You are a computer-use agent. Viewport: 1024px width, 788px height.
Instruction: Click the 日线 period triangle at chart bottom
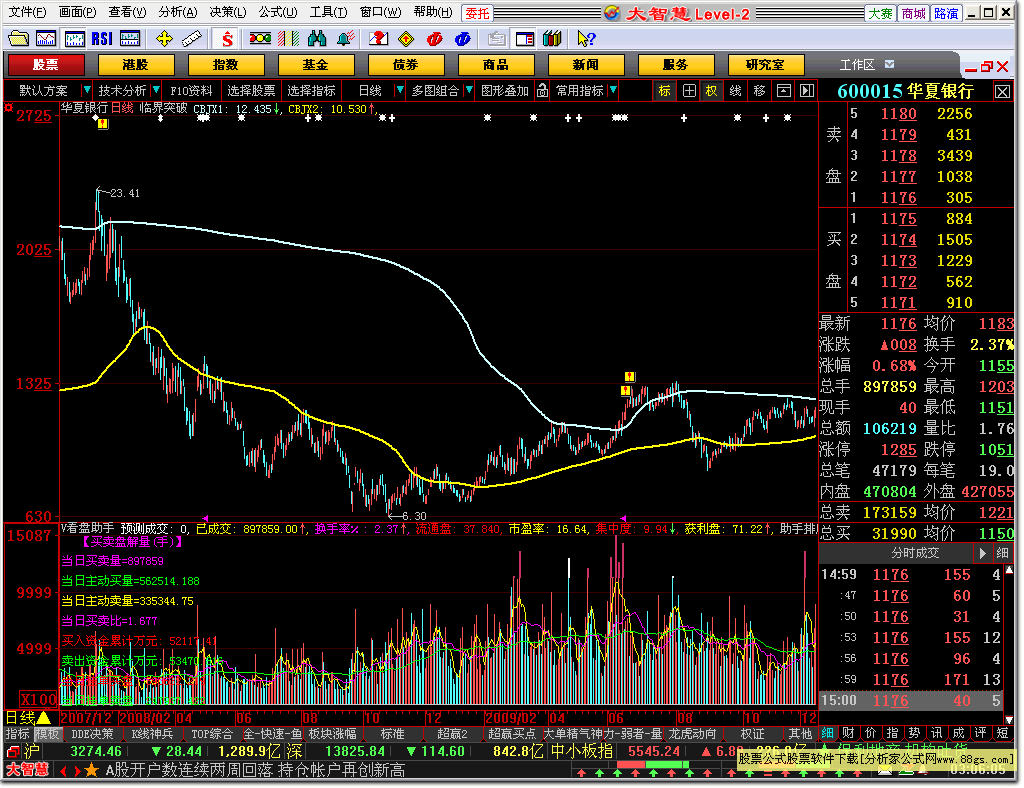tap(42, 718)
